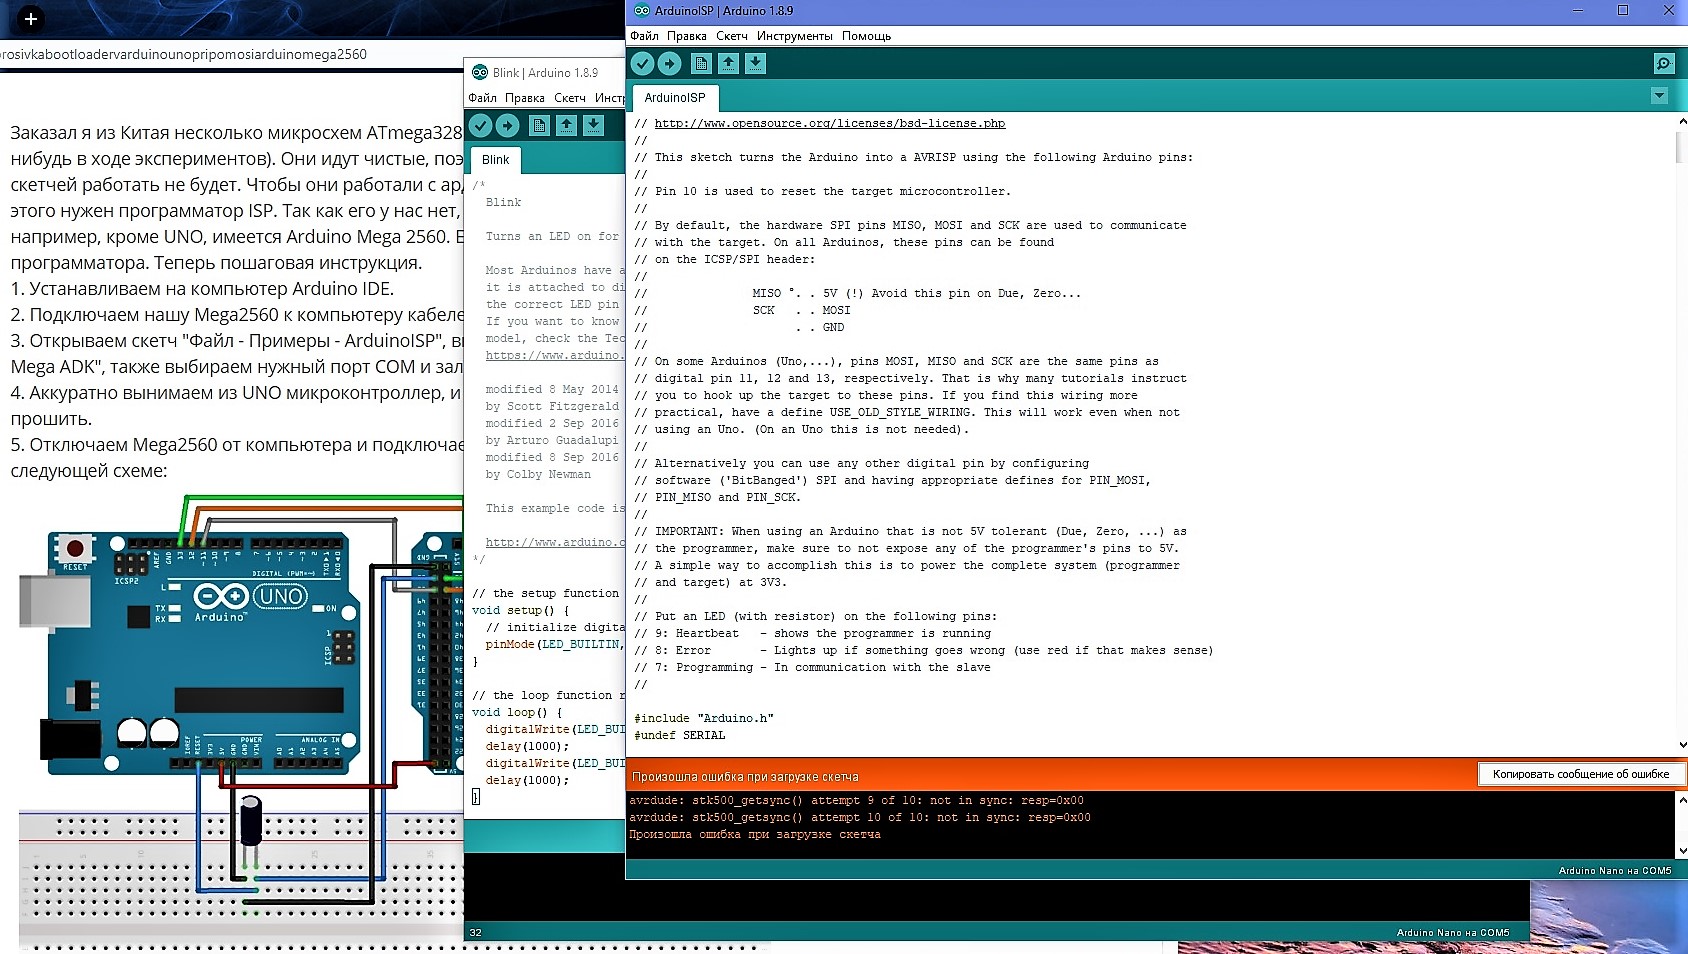Viewport: 1688px width, 954px height.
Task: Open Файл menu in Blink window
Action: coord(483,98)
